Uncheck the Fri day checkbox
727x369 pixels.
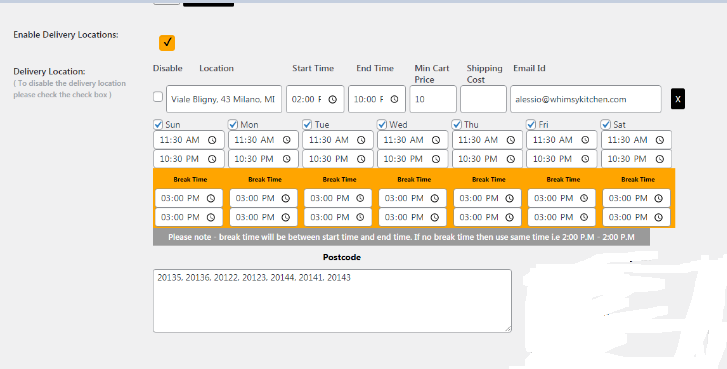pos(531,124)
